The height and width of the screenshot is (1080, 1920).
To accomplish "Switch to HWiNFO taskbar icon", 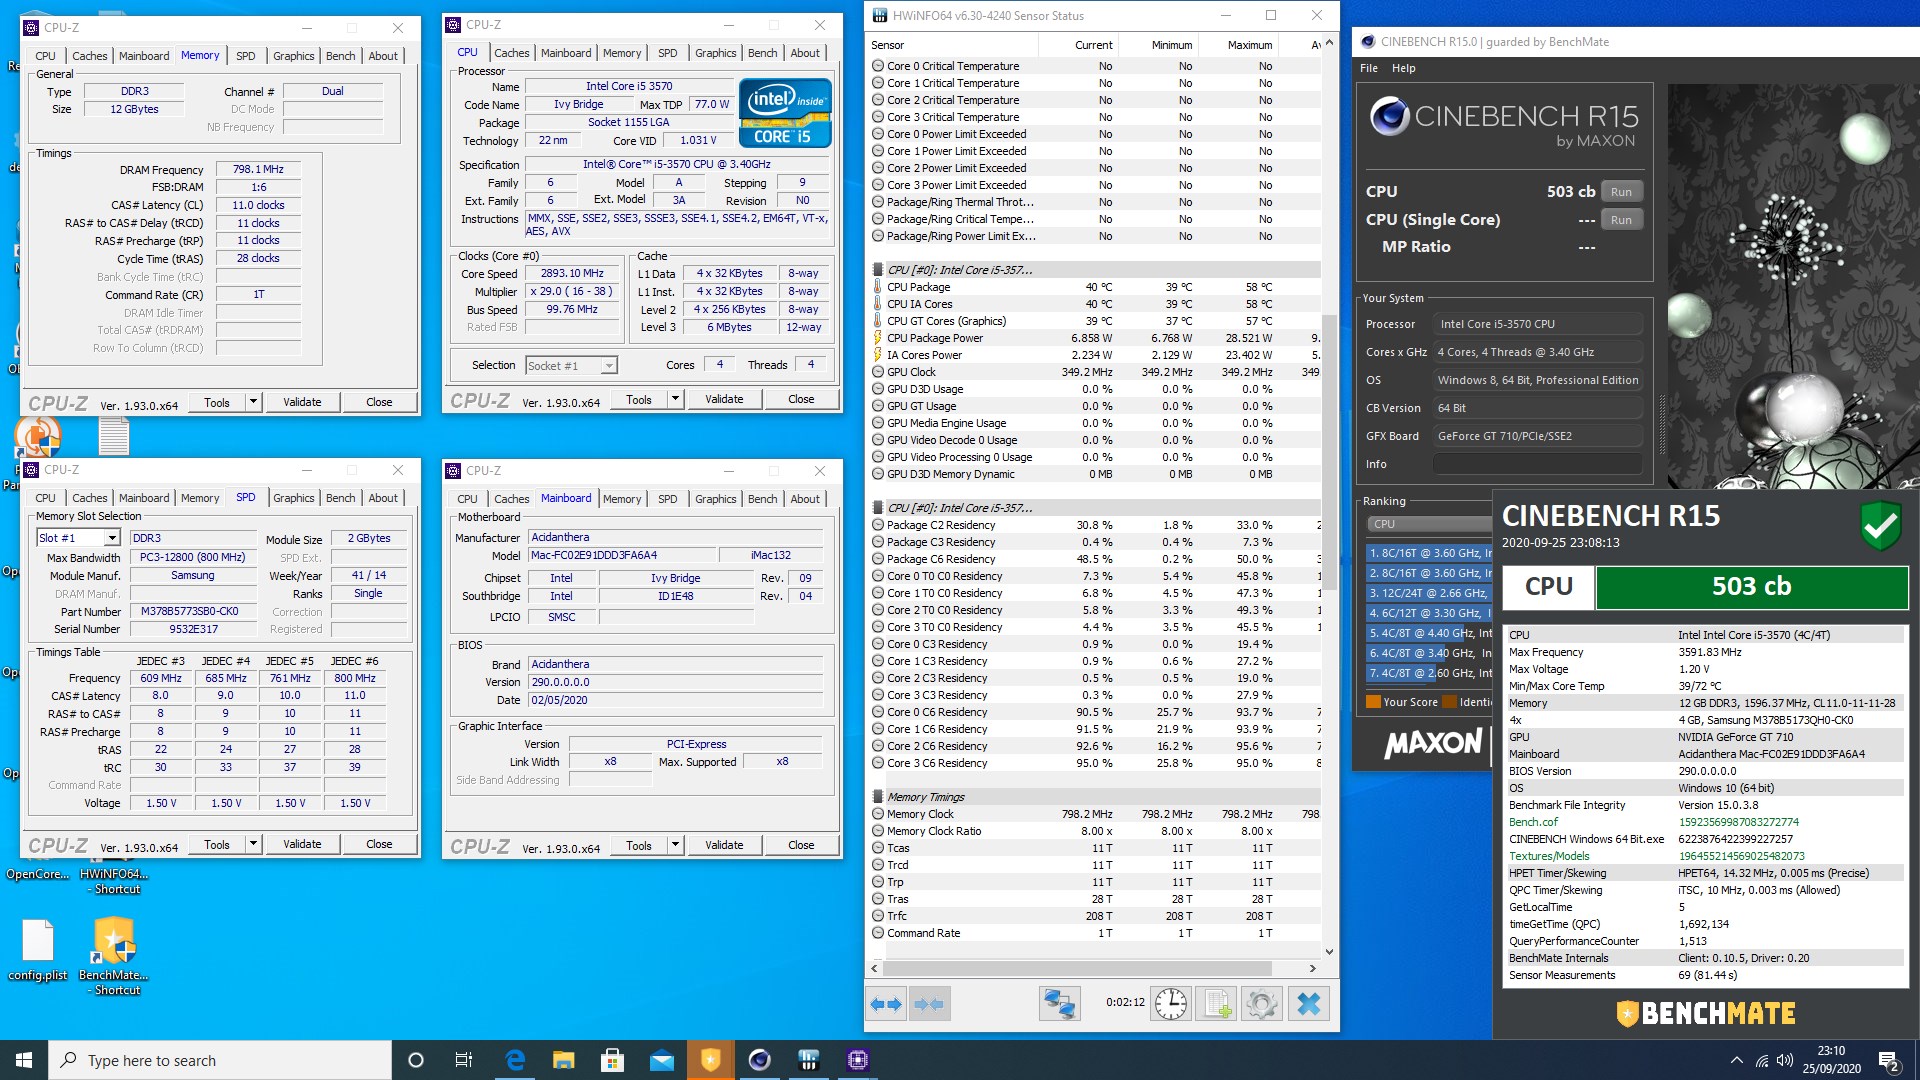I will (809, 1060).
